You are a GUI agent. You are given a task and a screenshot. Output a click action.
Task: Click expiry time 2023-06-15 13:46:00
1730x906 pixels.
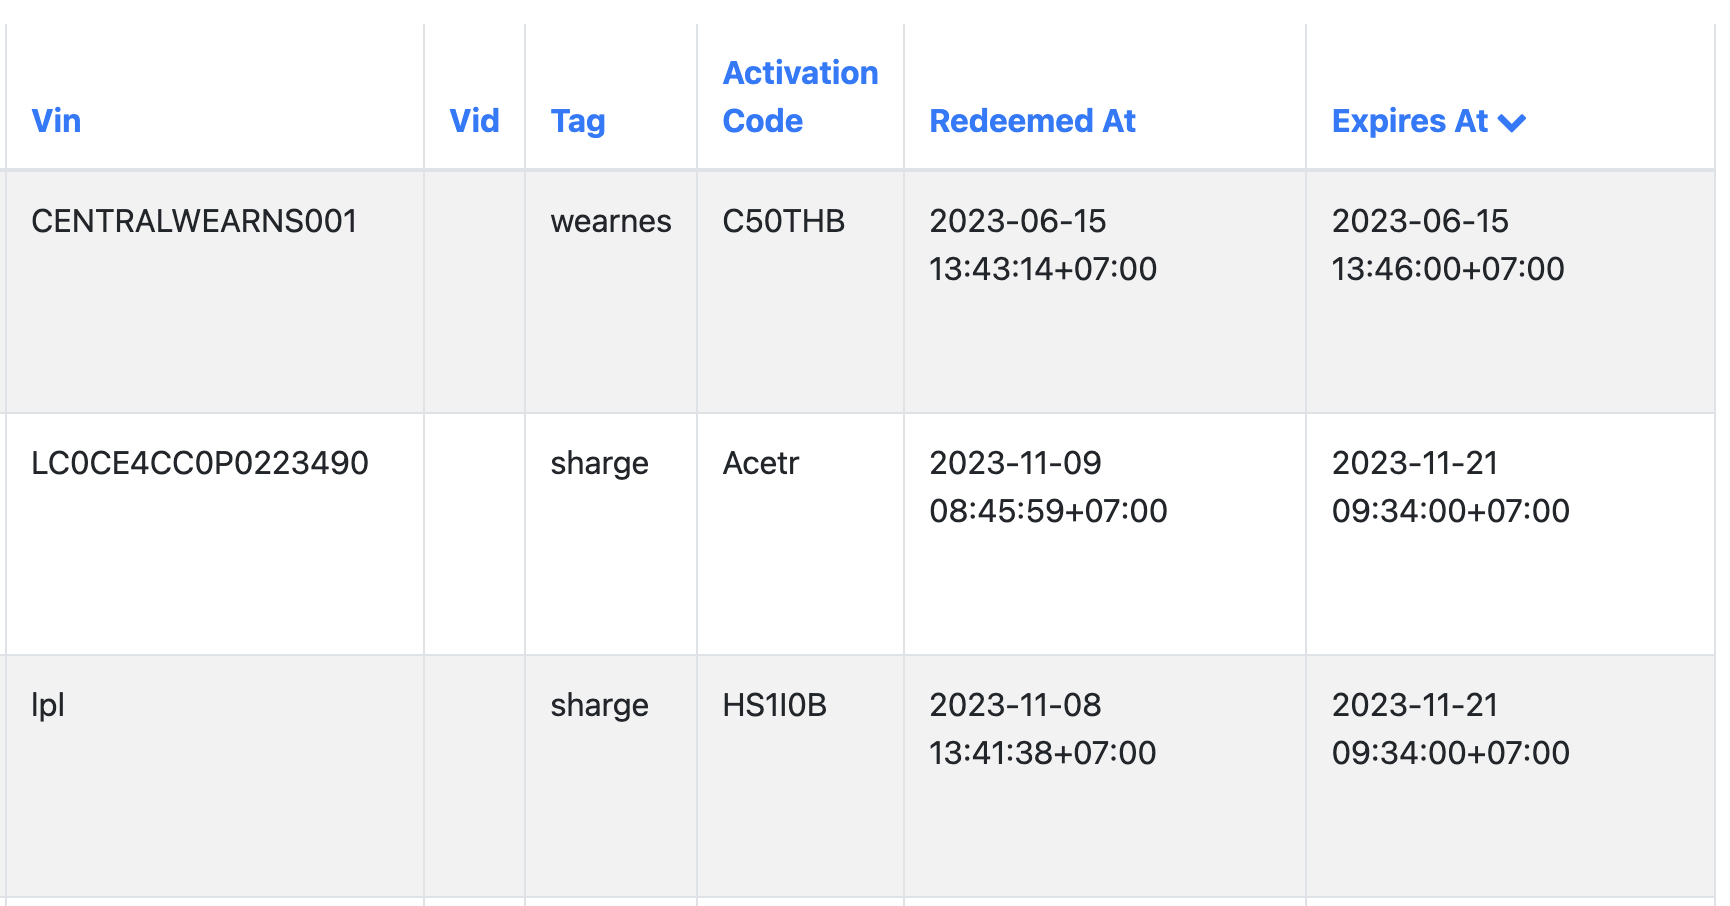pos(1447,245)
